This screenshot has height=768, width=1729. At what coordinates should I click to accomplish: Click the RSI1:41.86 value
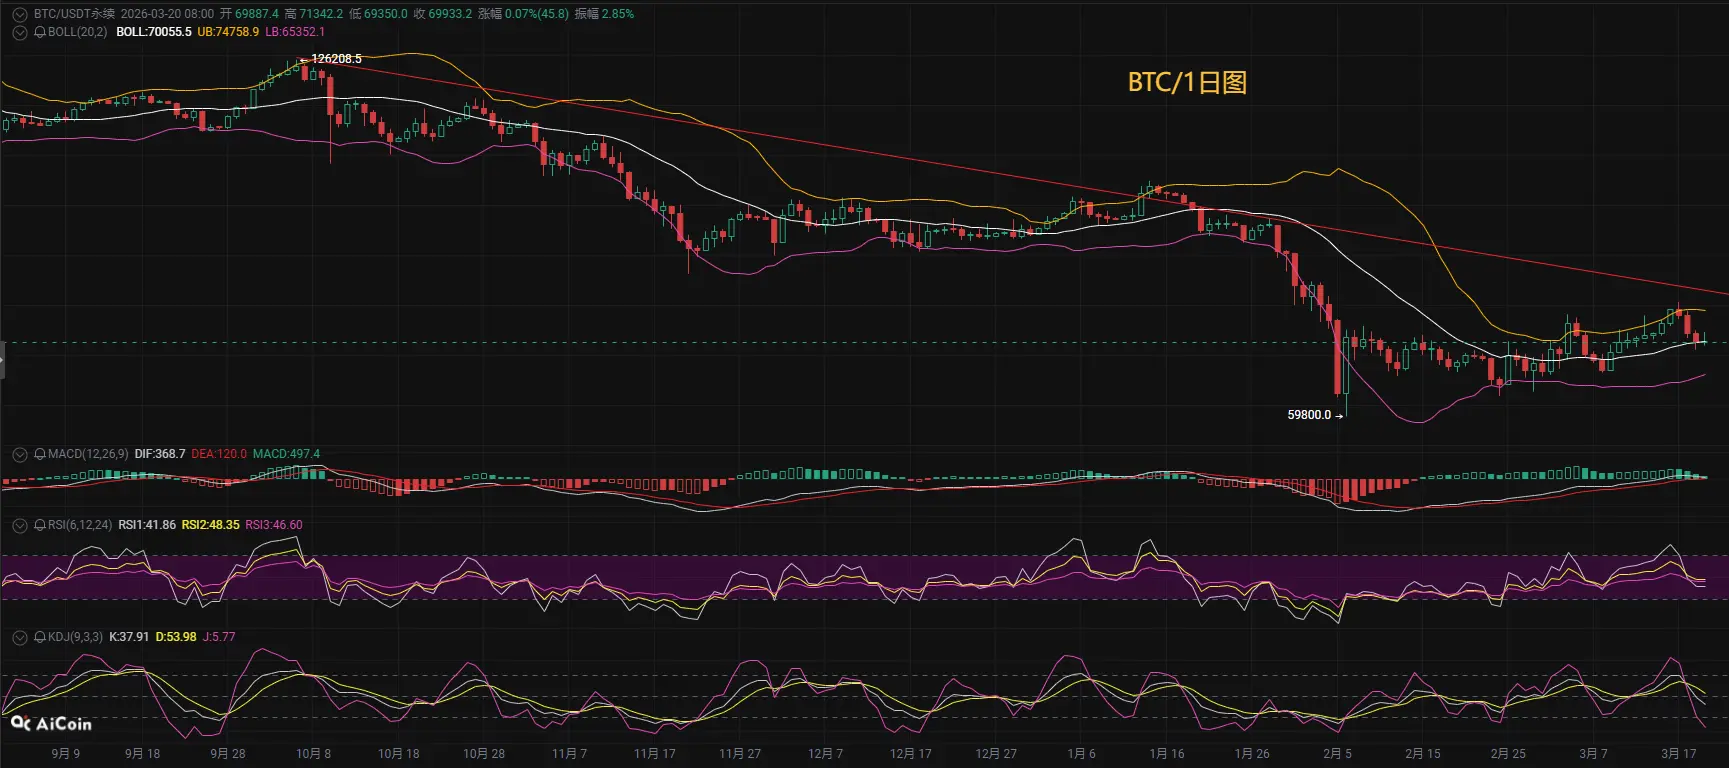click(x=147, y=525)
